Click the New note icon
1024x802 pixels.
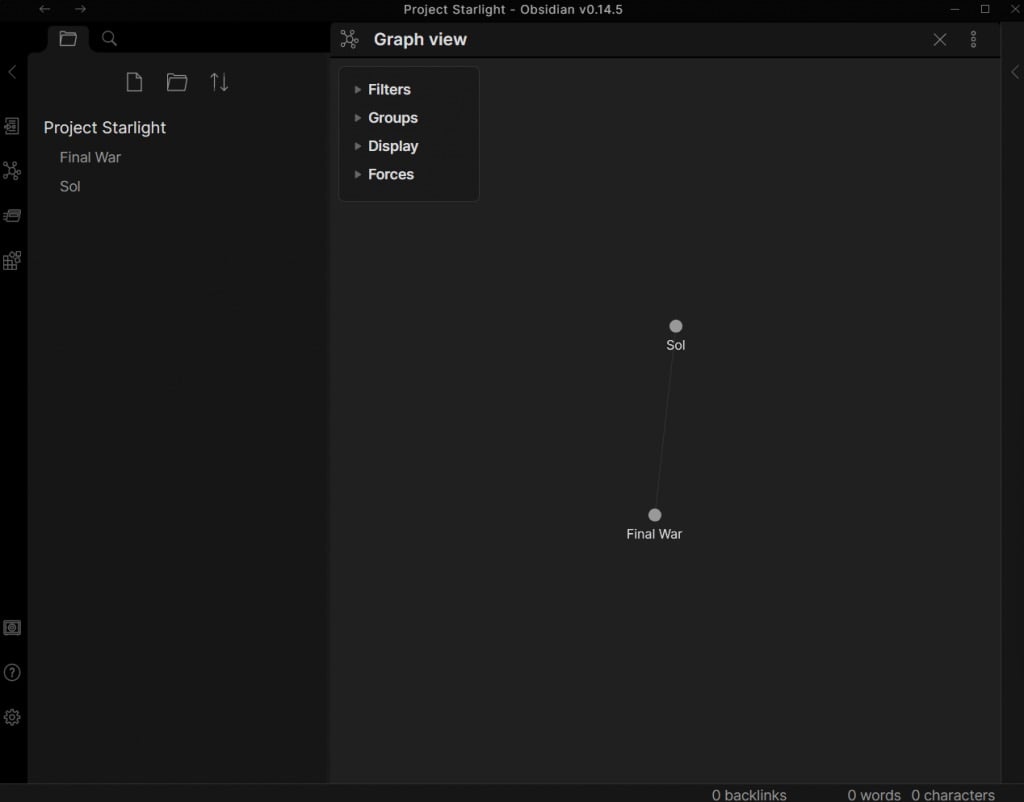(x=134, y=83)
